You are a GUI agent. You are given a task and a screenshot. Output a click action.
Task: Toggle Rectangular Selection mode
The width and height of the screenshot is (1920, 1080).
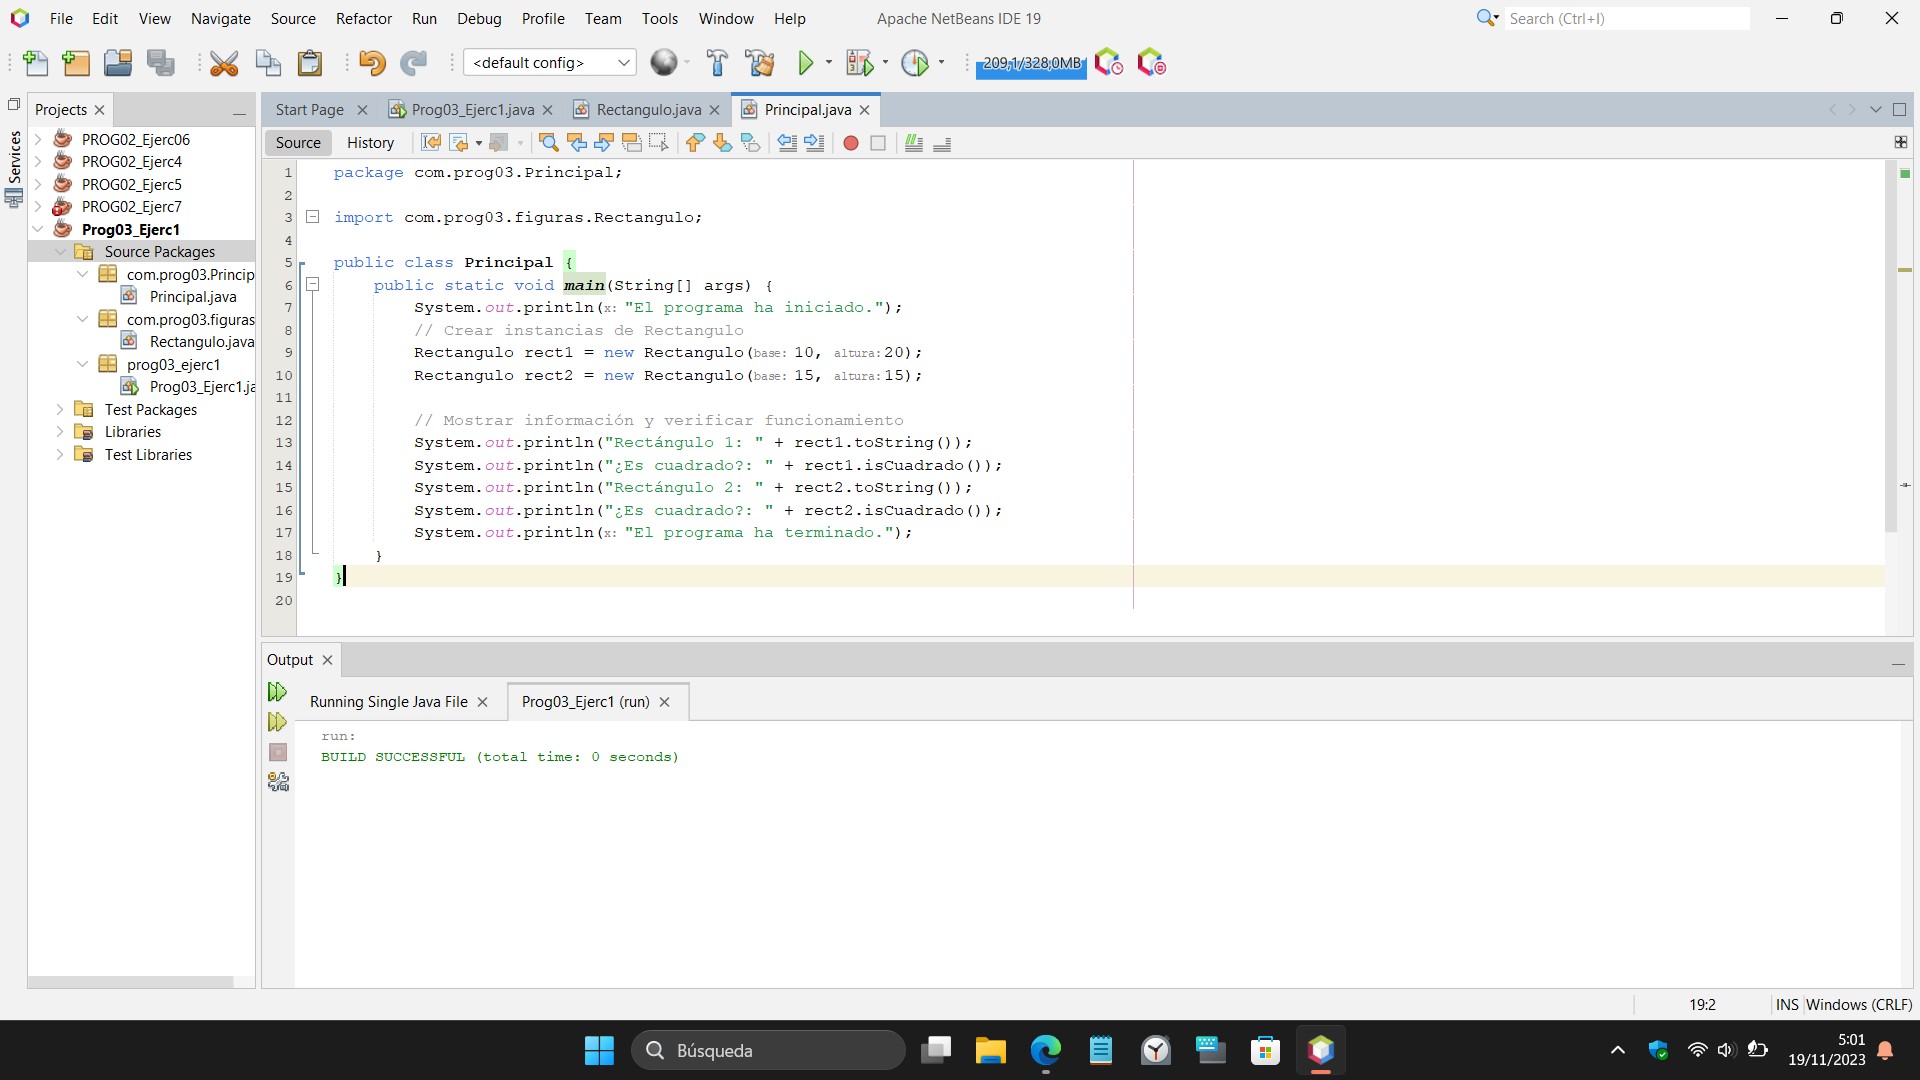coord(658,143)
